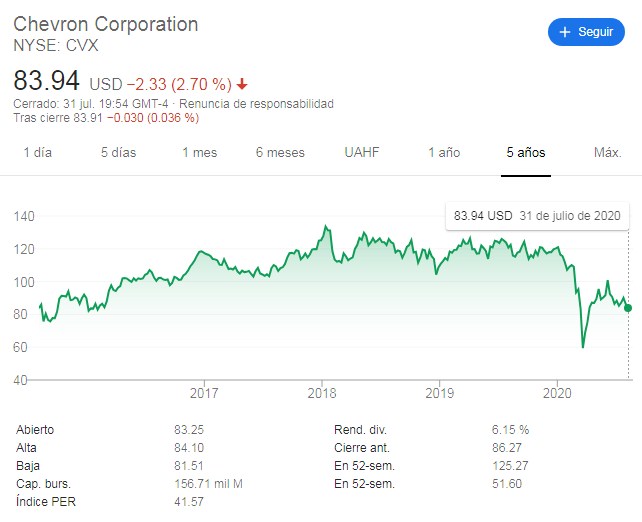Click the 83.94 USD chart tooltip

point(537,216)
